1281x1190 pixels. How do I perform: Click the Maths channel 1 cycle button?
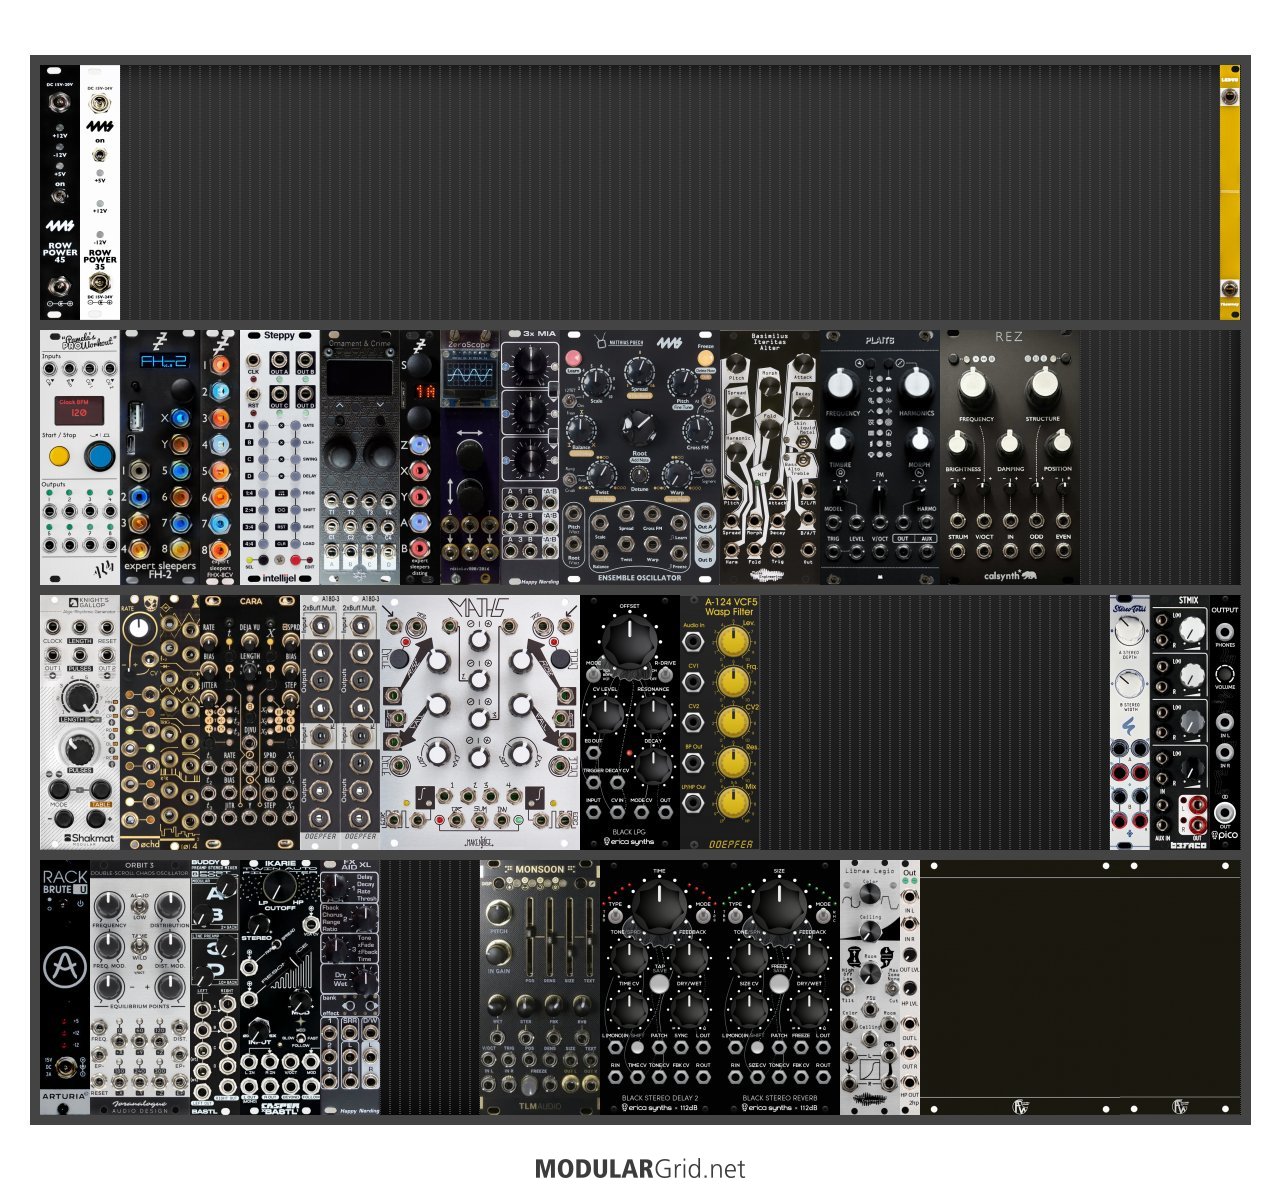[x=401, y=660]
